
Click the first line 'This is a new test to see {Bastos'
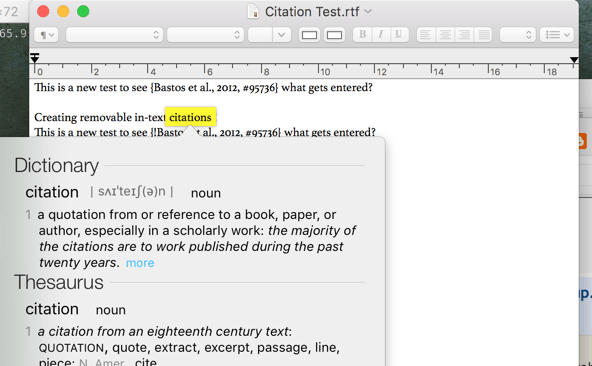tap(203, 87)
